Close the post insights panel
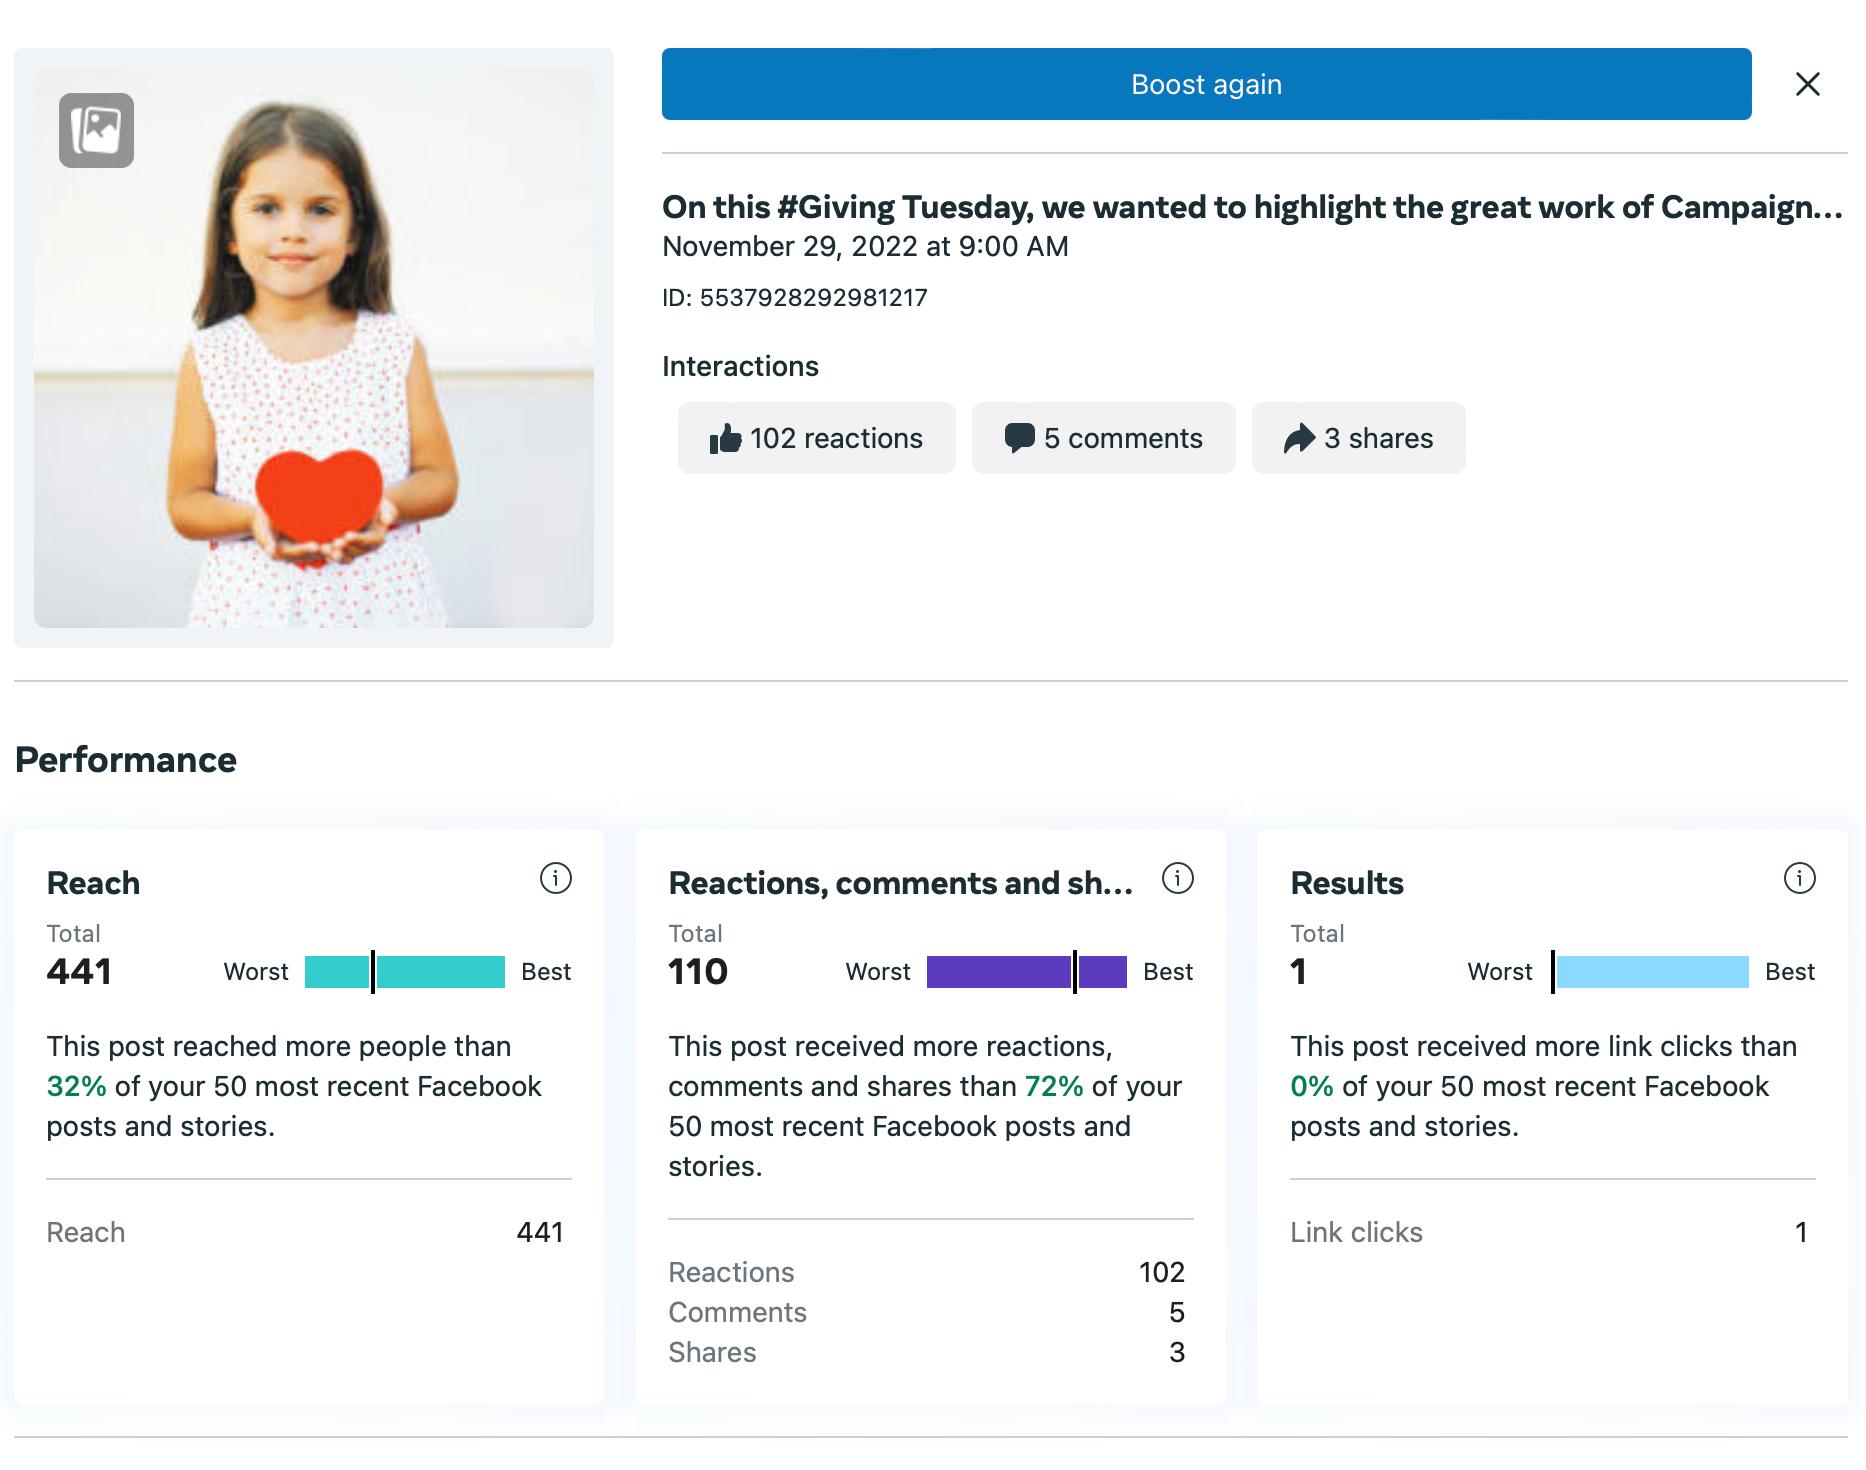1866x1470 pixels. (1807, 84)
